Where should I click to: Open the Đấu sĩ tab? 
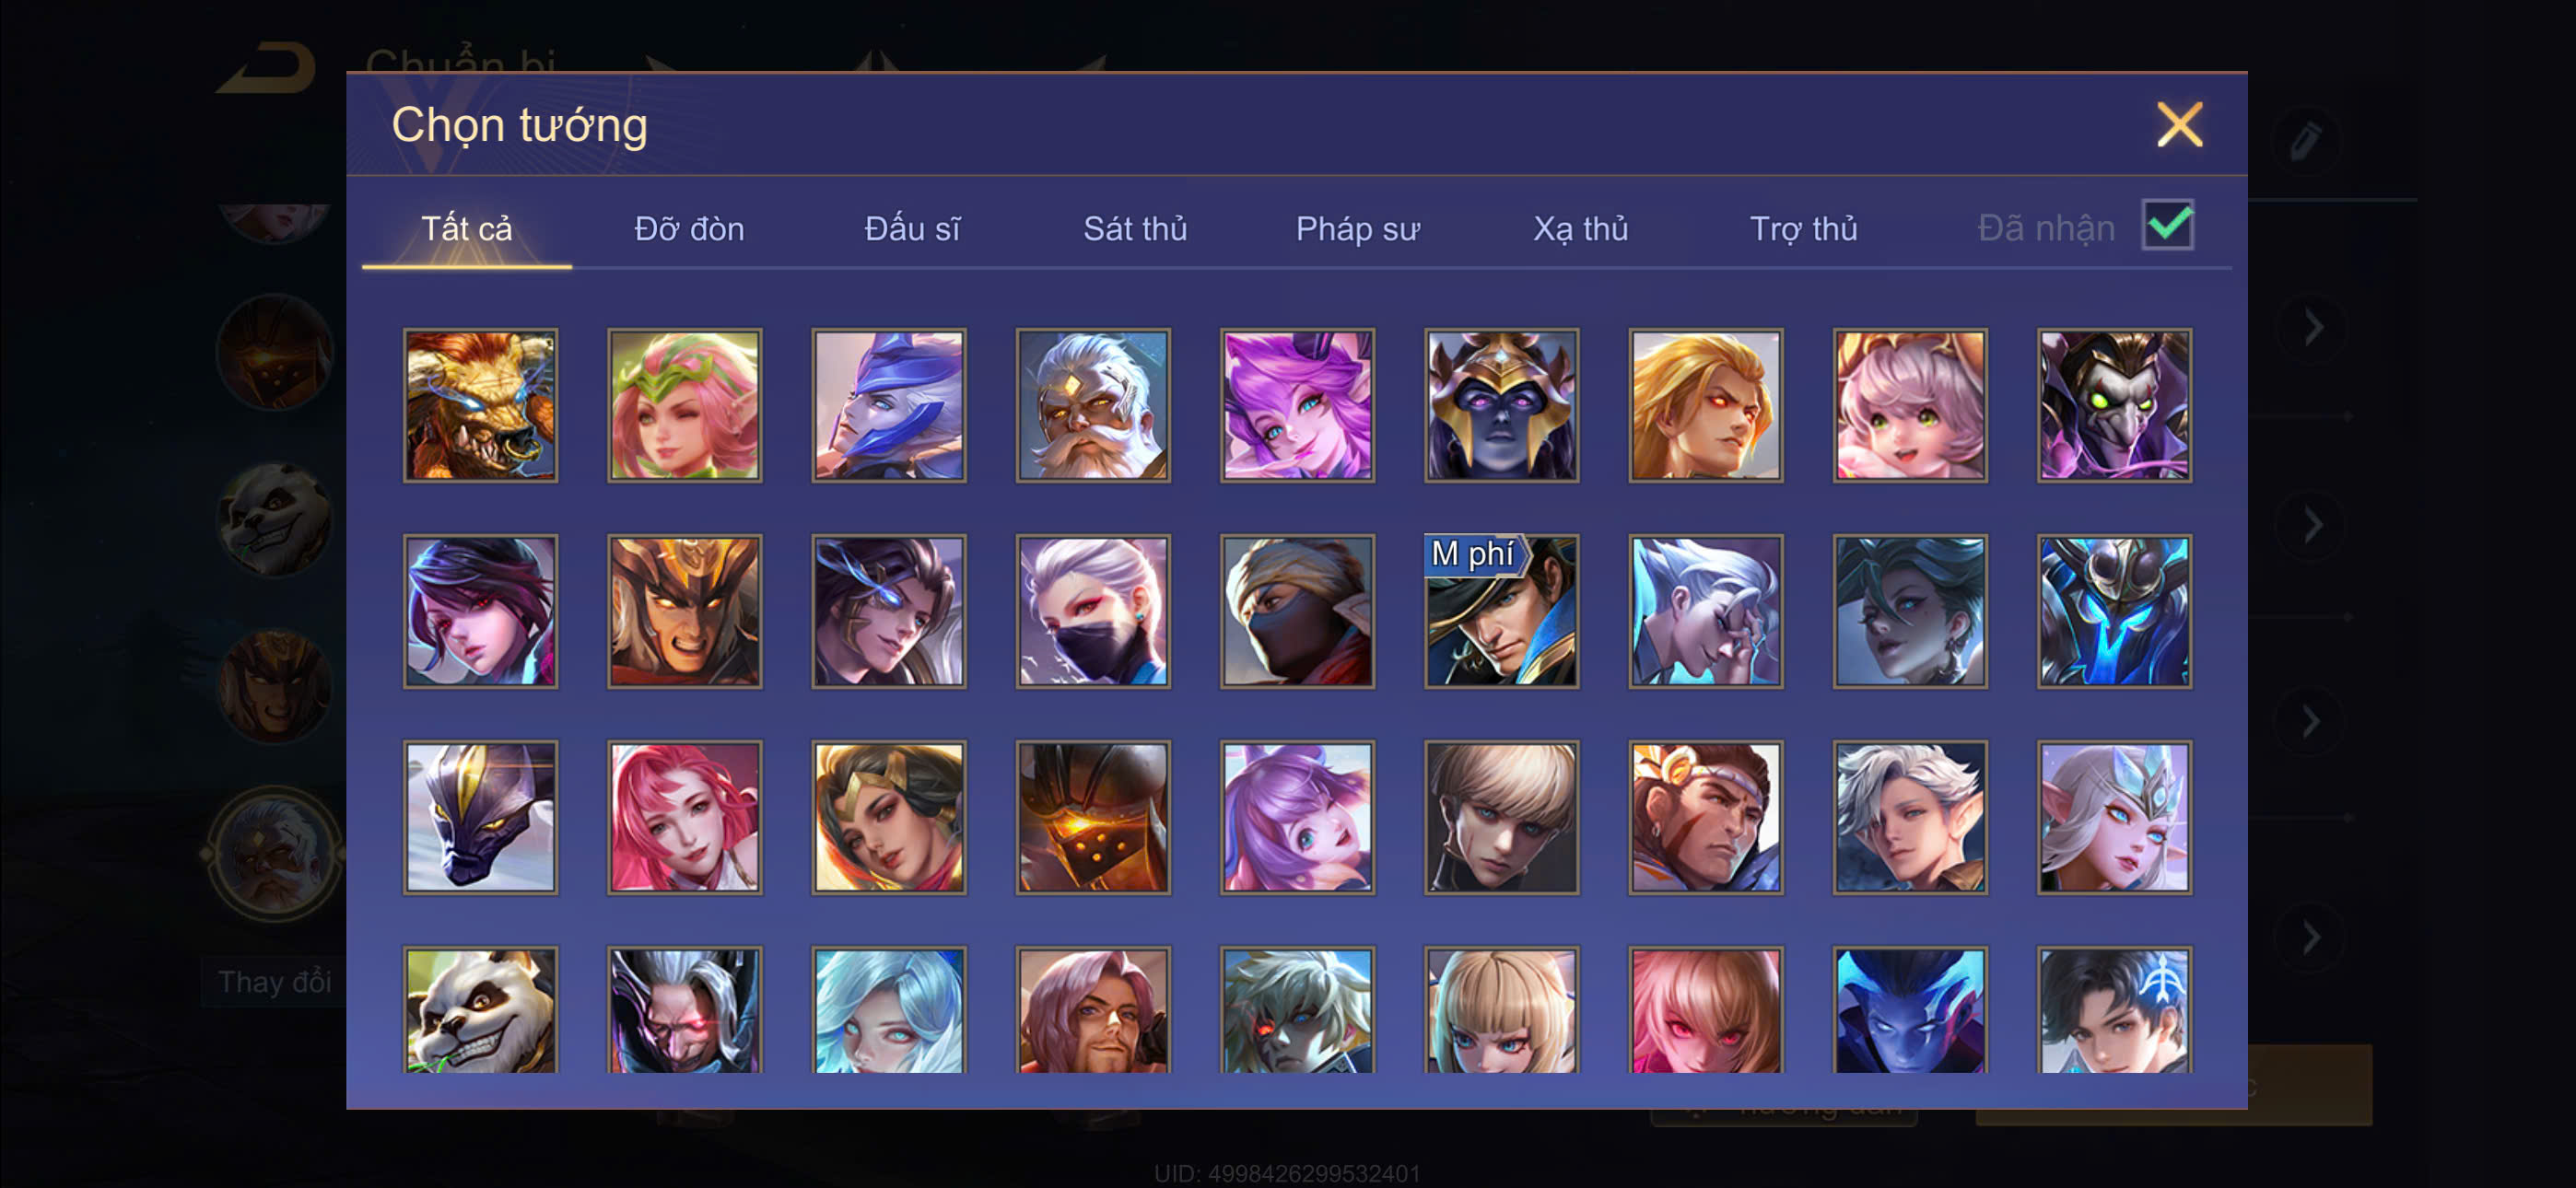click(912, 229)
